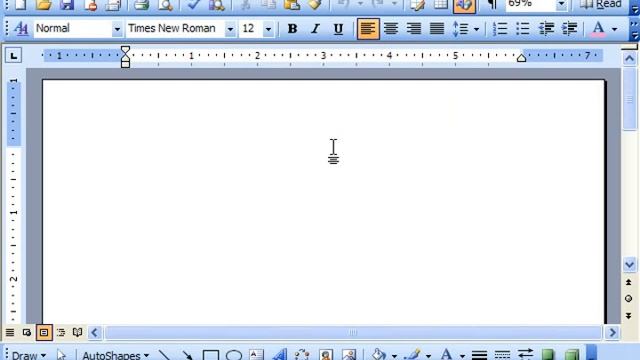Open the Zoom percentage dropdown arrow
This screenshot has height=360, width=640.
coord(562,4)
